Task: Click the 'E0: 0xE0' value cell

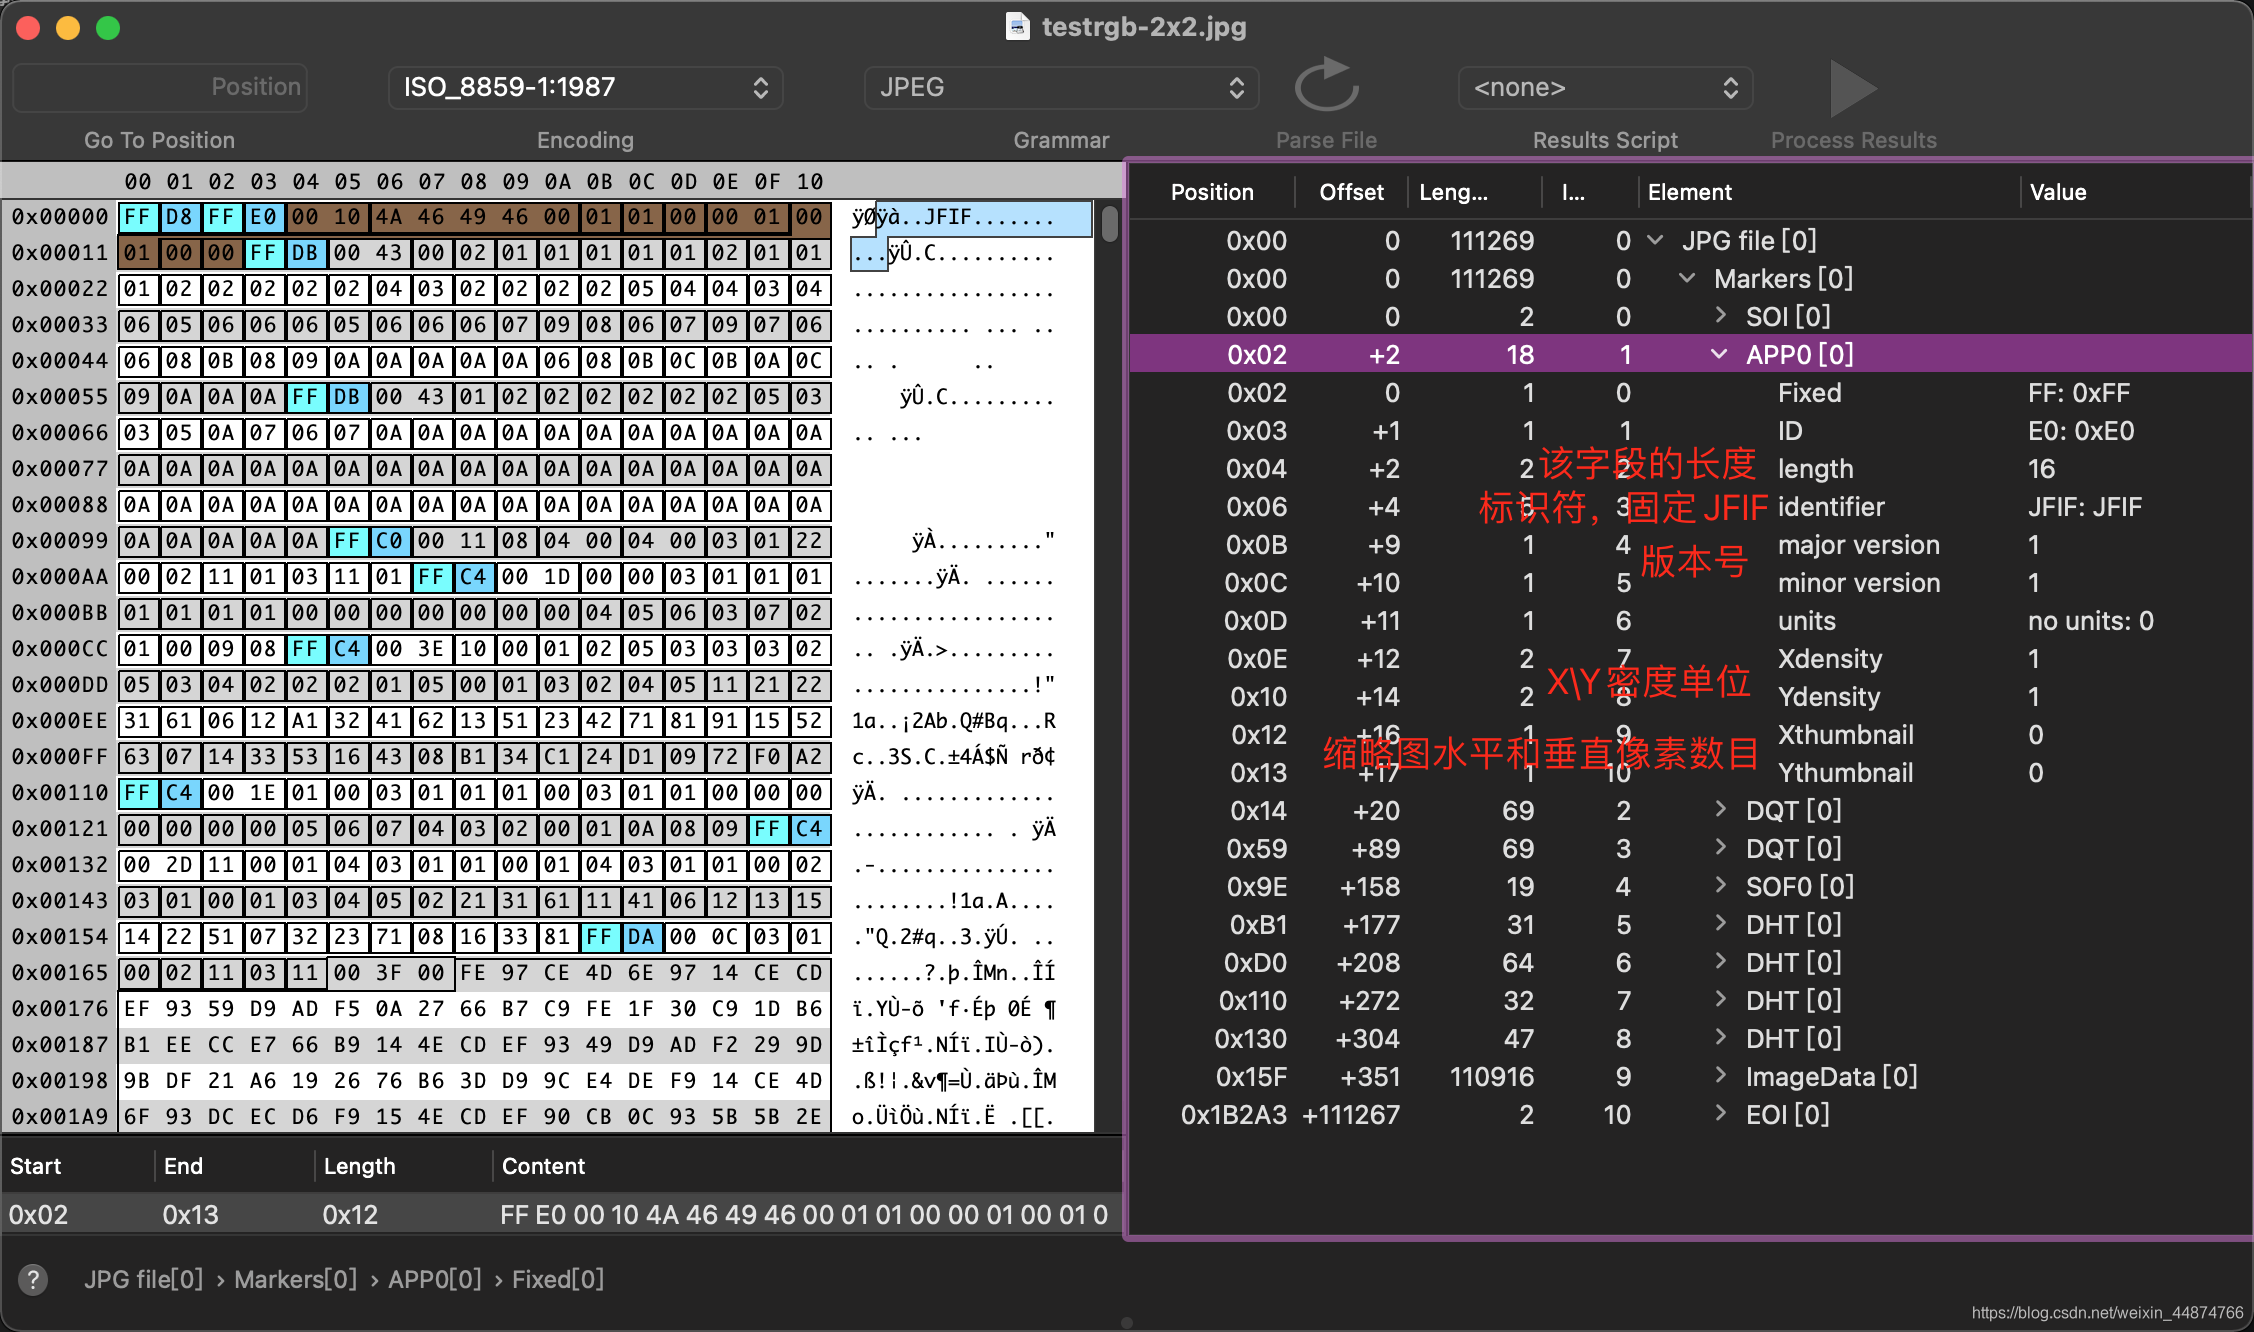Action: [x=2081, y=431]
